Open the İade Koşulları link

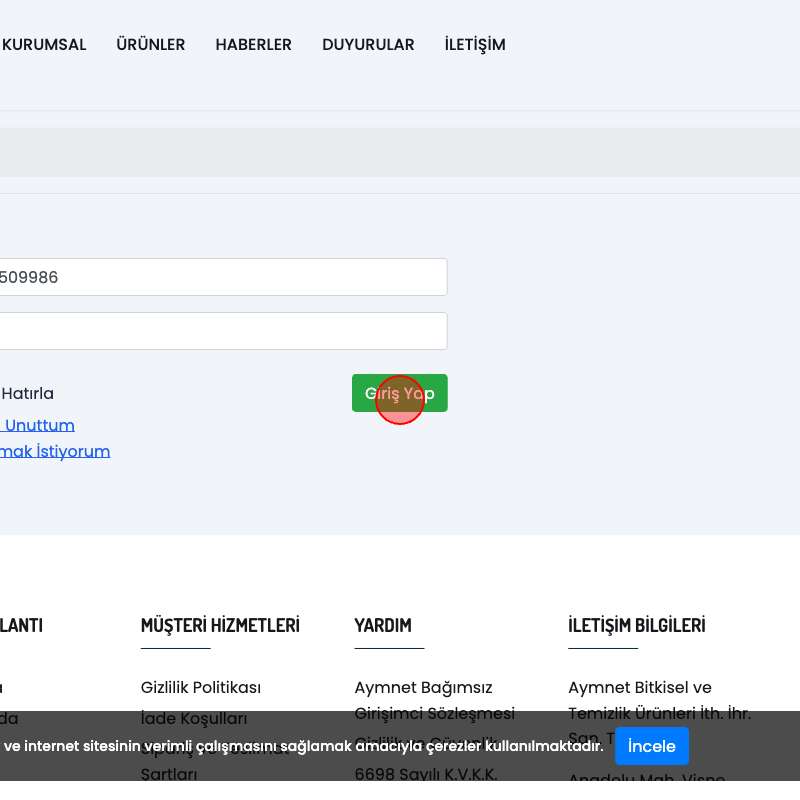[194, 718]
